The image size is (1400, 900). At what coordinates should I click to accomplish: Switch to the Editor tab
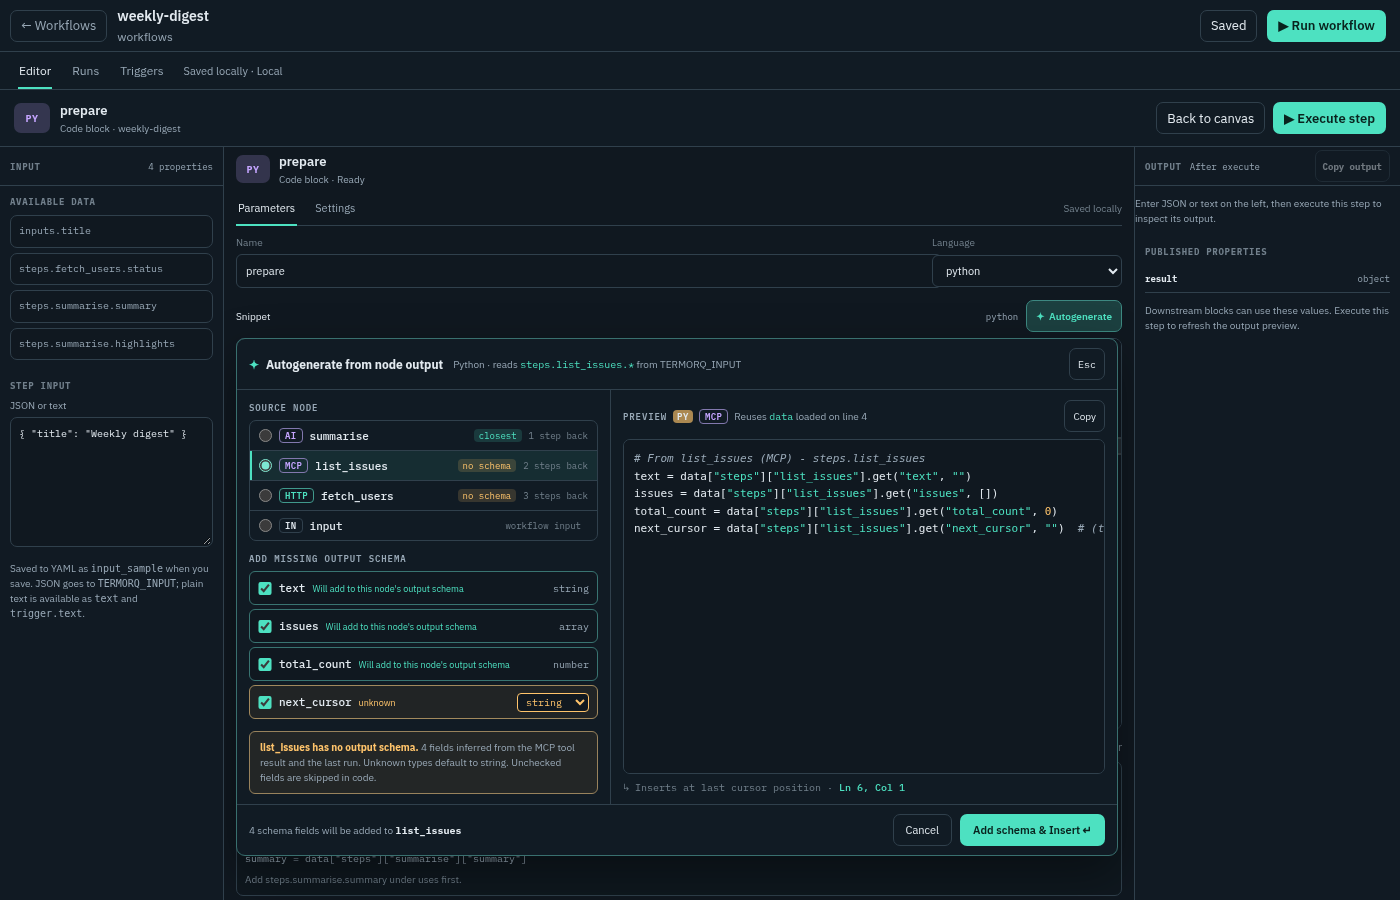click(x=35, y=71)
